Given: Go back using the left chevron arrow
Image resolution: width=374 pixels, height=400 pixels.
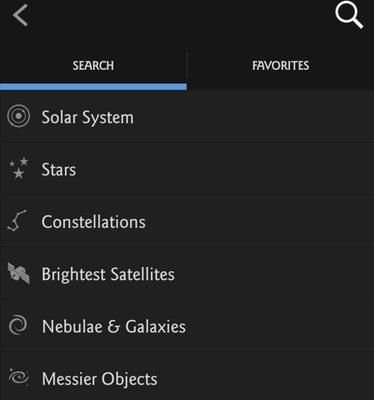Looking at the screenshot, I should coord(20,15).
